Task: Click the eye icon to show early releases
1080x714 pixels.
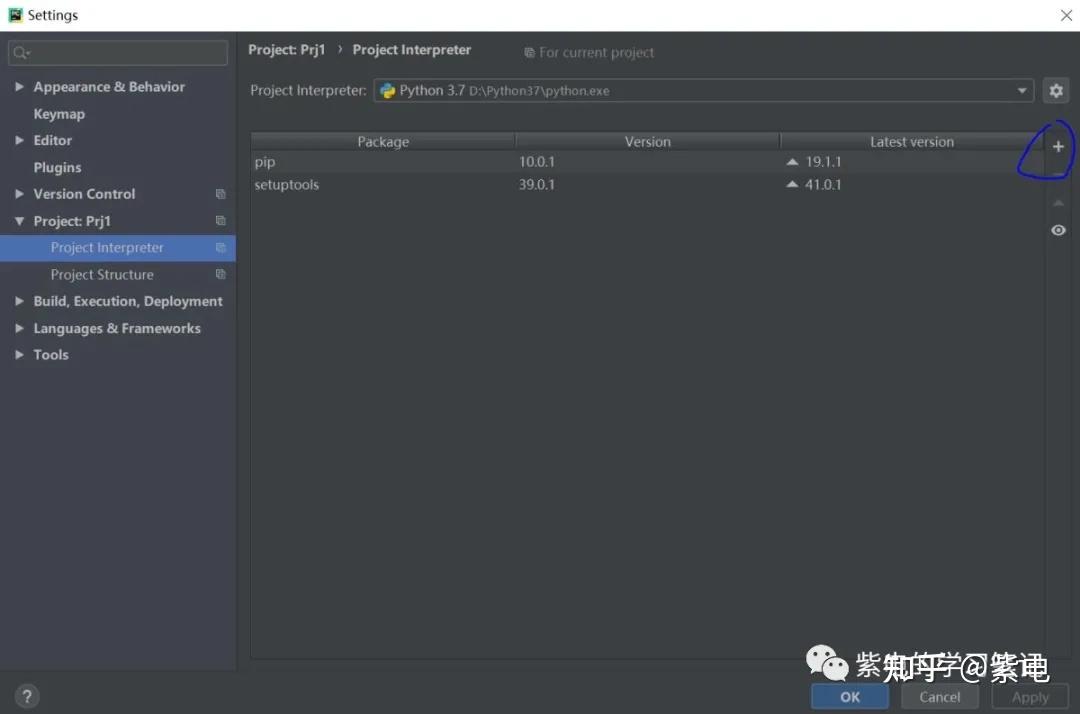Action: pyautogui.click(x=1057, y=230)
